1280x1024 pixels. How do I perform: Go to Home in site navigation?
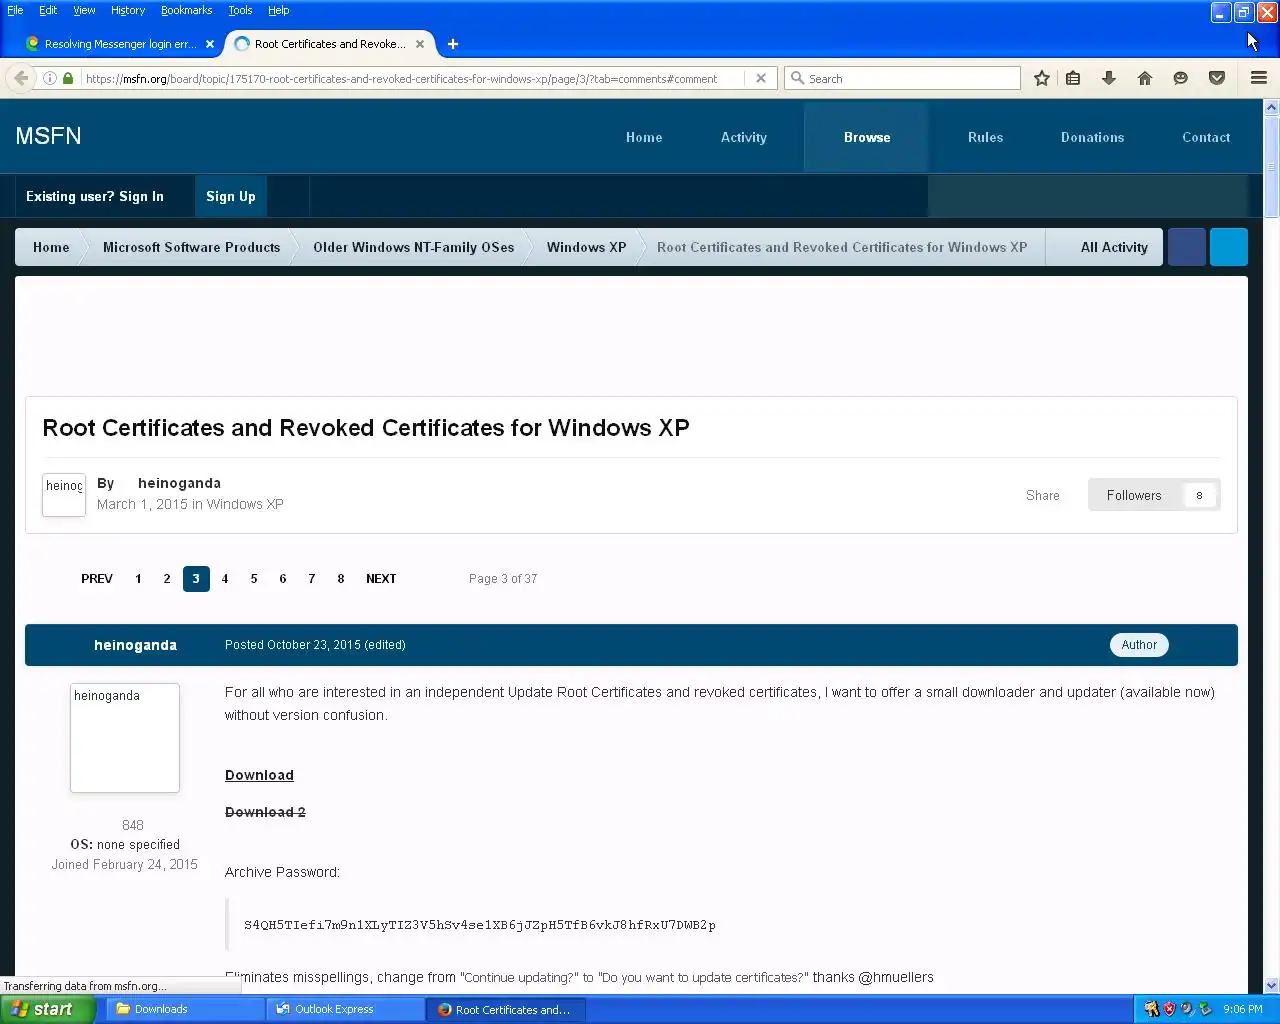tap(644, 137)
